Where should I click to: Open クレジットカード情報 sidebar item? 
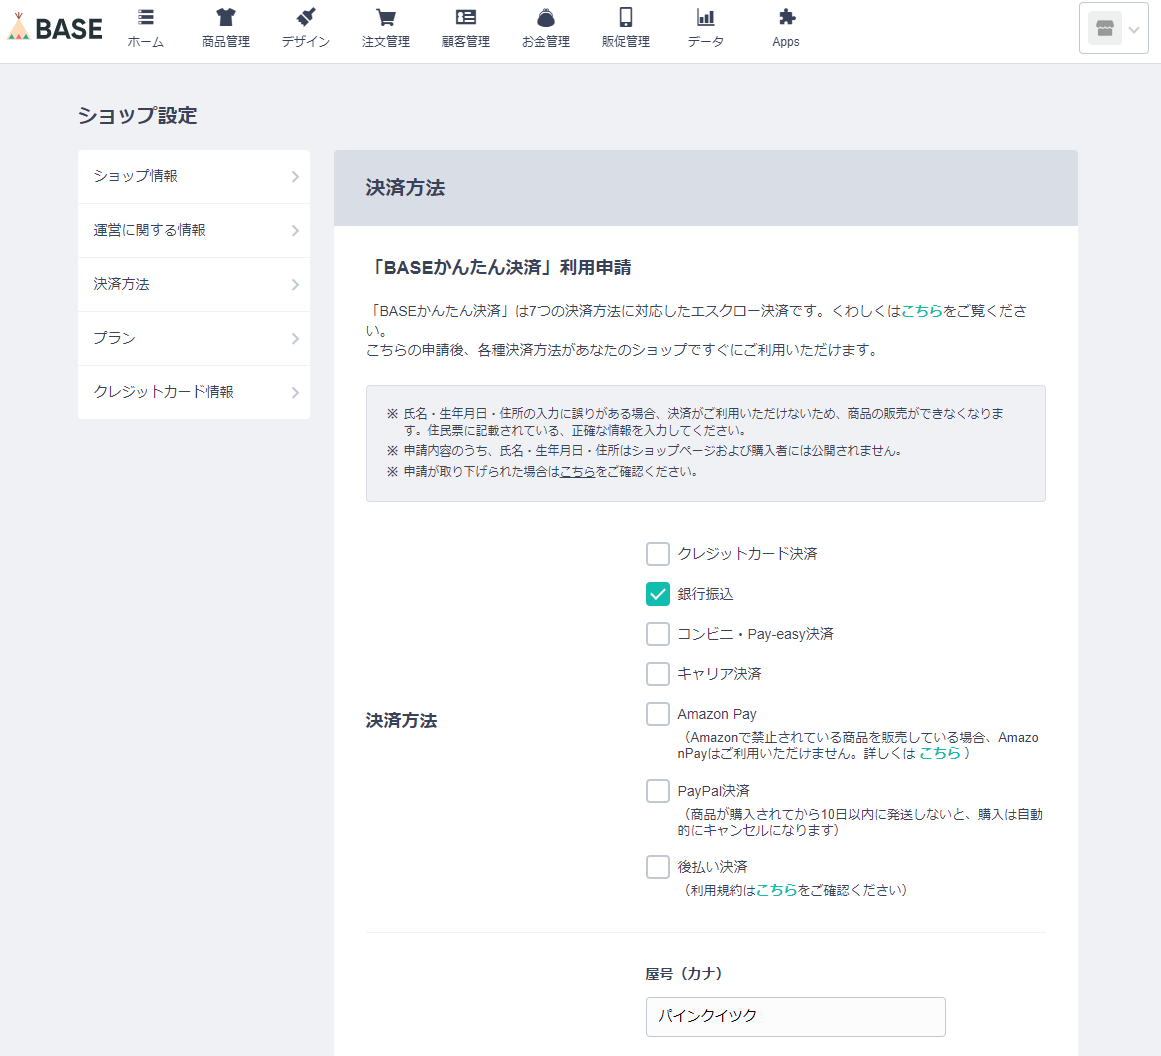click(164, 392)
